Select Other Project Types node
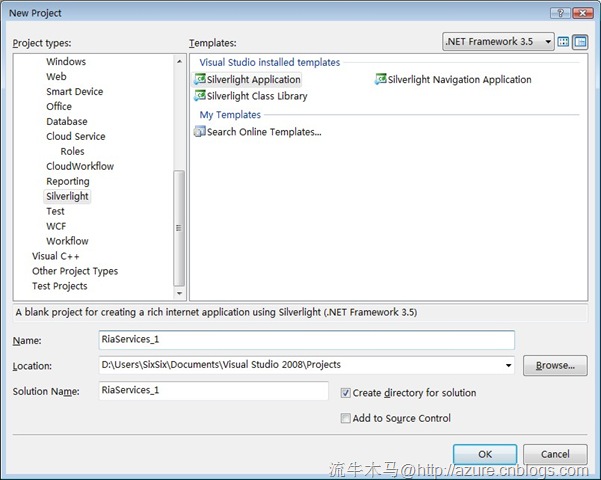This screenshot has height=480, width=601. (74, 271)
